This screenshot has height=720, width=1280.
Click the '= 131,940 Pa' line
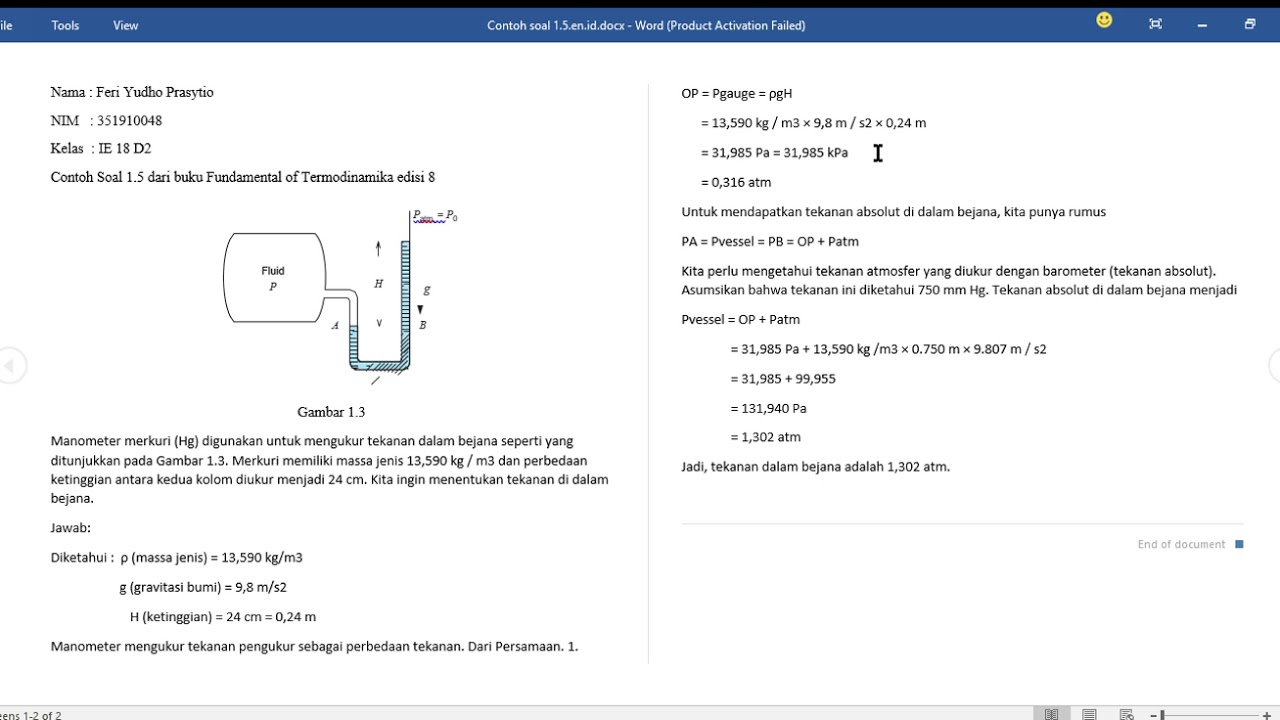coord(768,408)
